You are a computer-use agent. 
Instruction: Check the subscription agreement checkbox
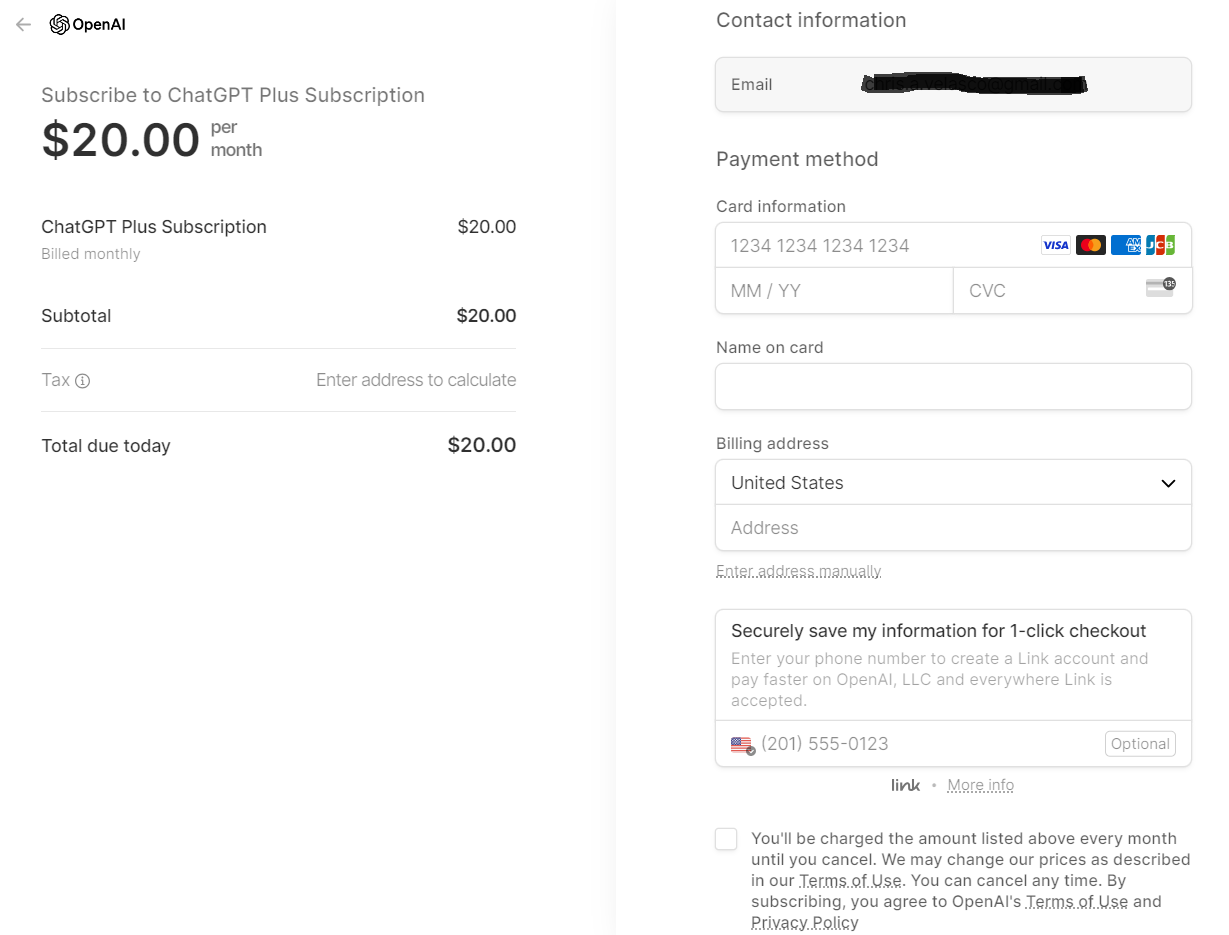pos(726,839)
